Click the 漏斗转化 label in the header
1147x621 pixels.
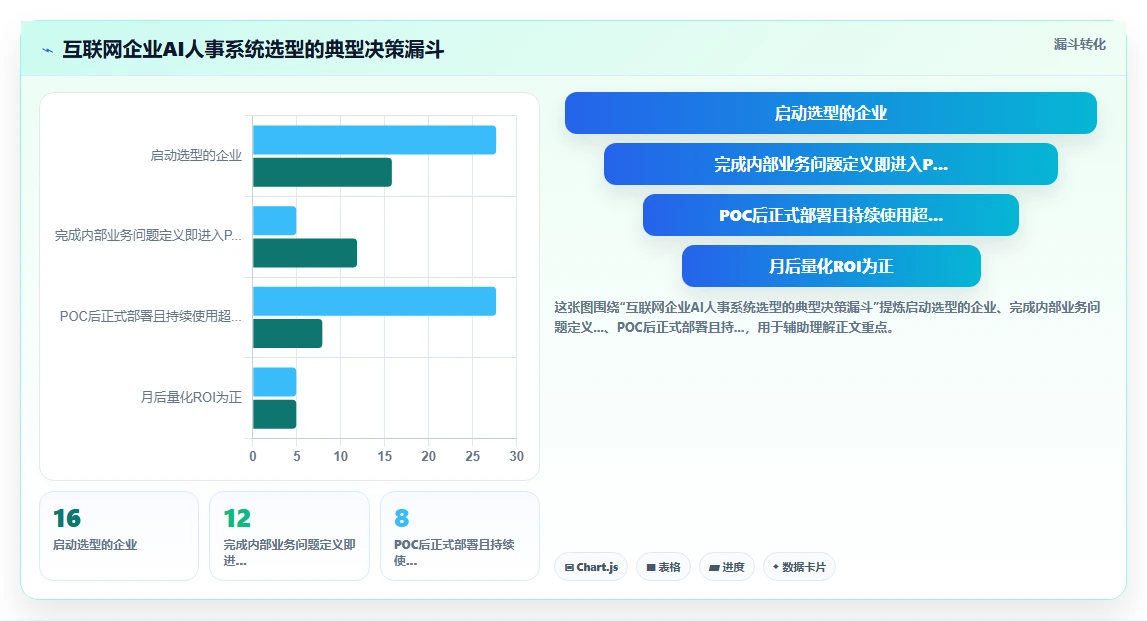coord(1079,45)
